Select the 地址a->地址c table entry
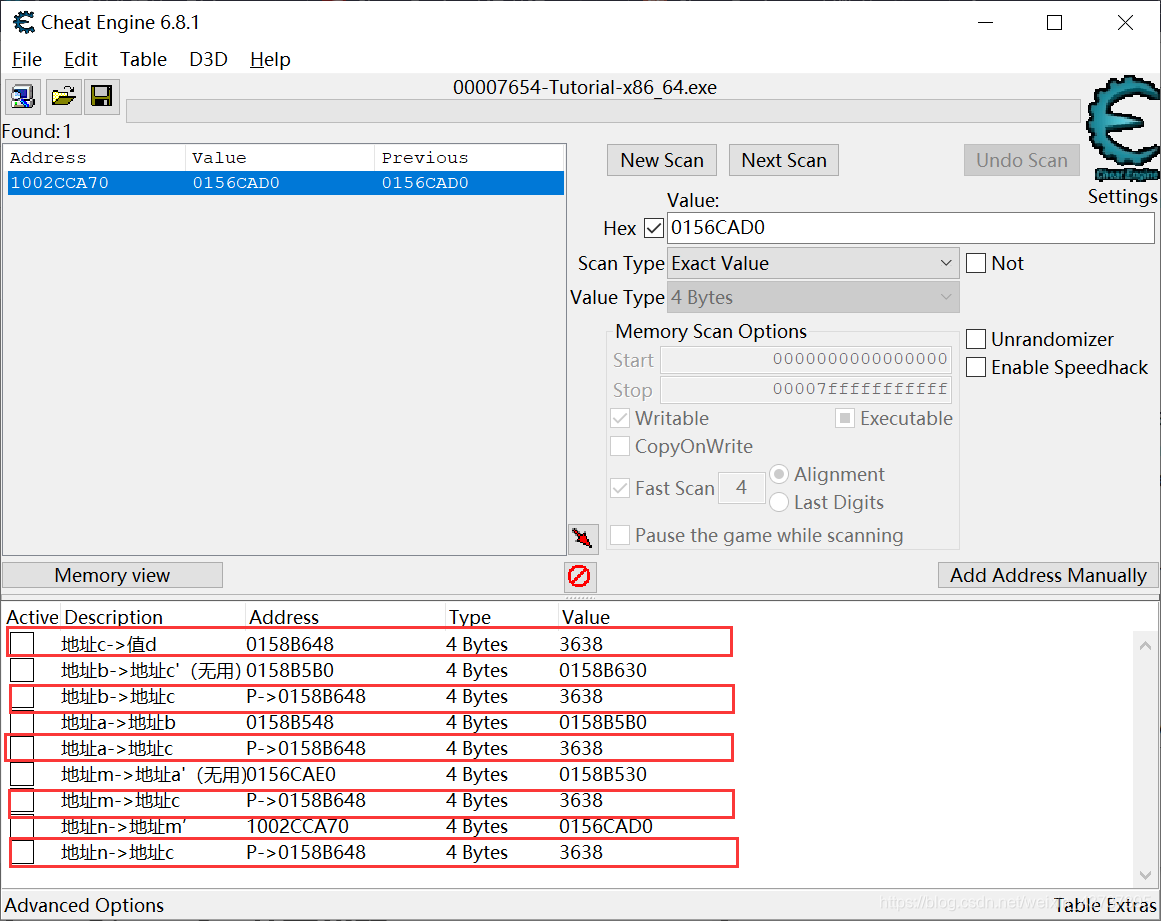 [x=369, y=748]
